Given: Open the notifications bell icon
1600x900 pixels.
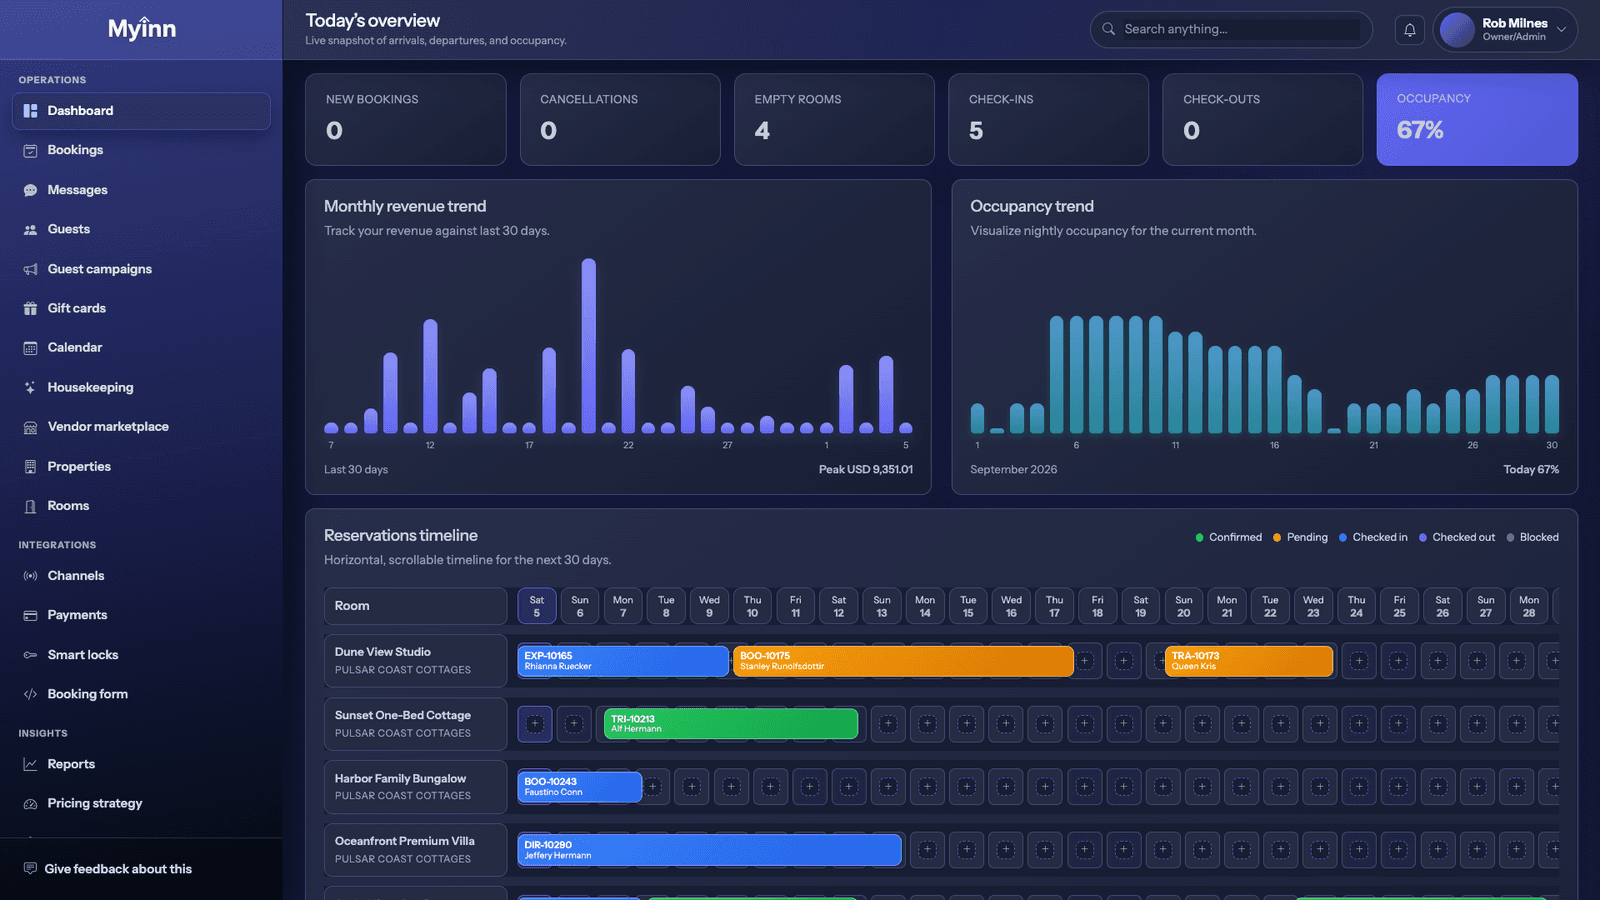Looking at the screenshot, I should point(1409,30).
